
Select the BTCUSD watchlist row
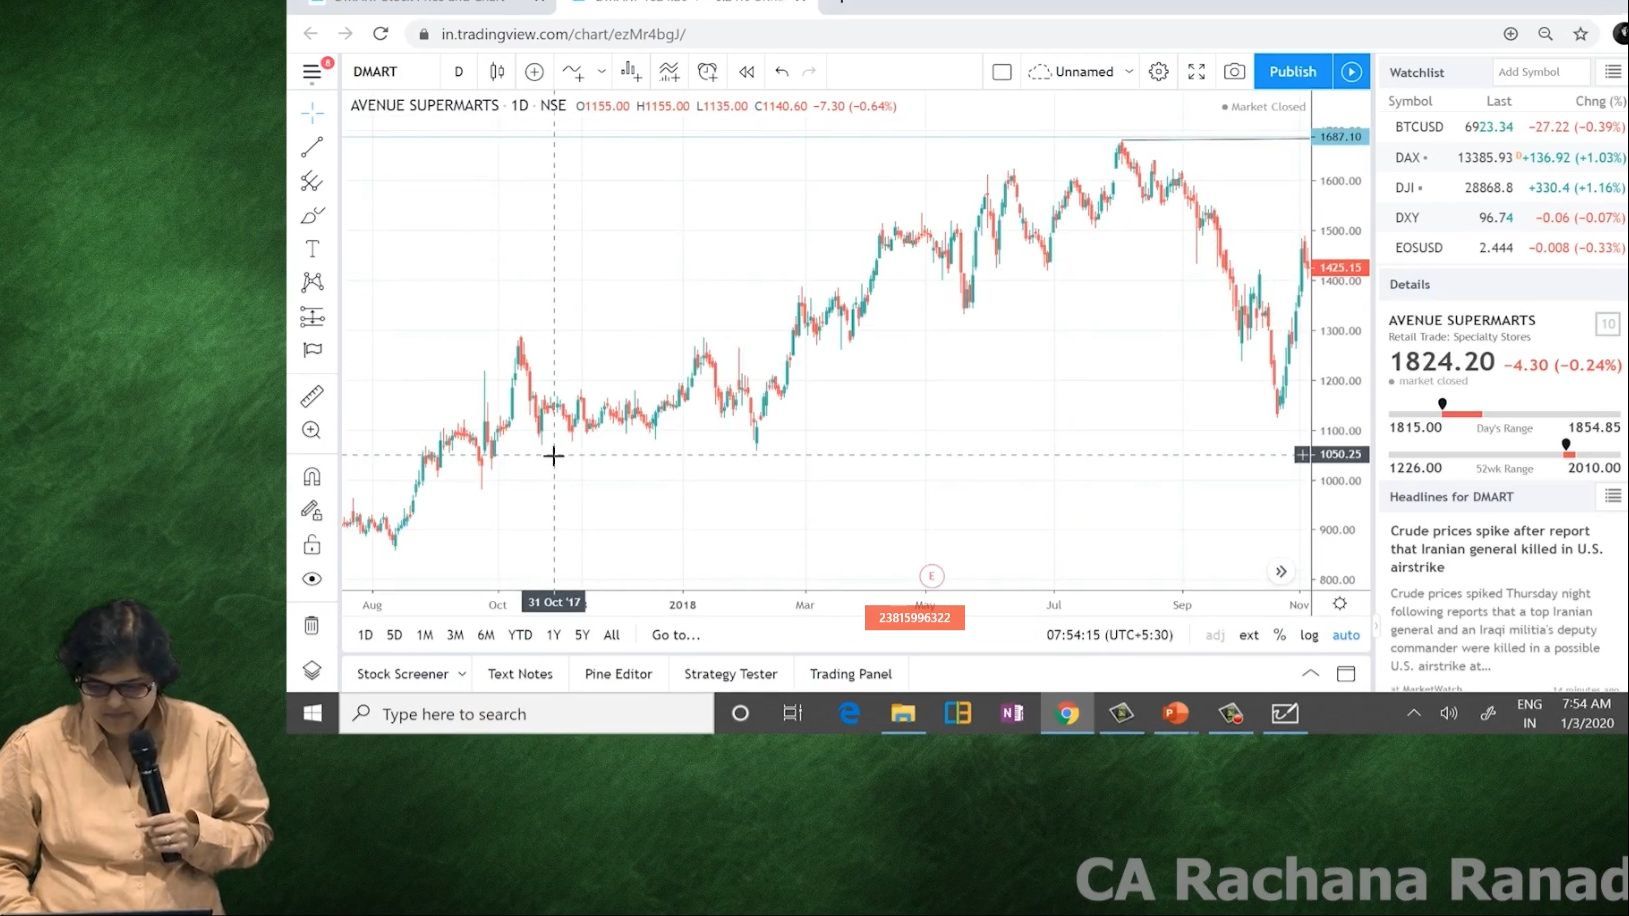coord(1505,127)
